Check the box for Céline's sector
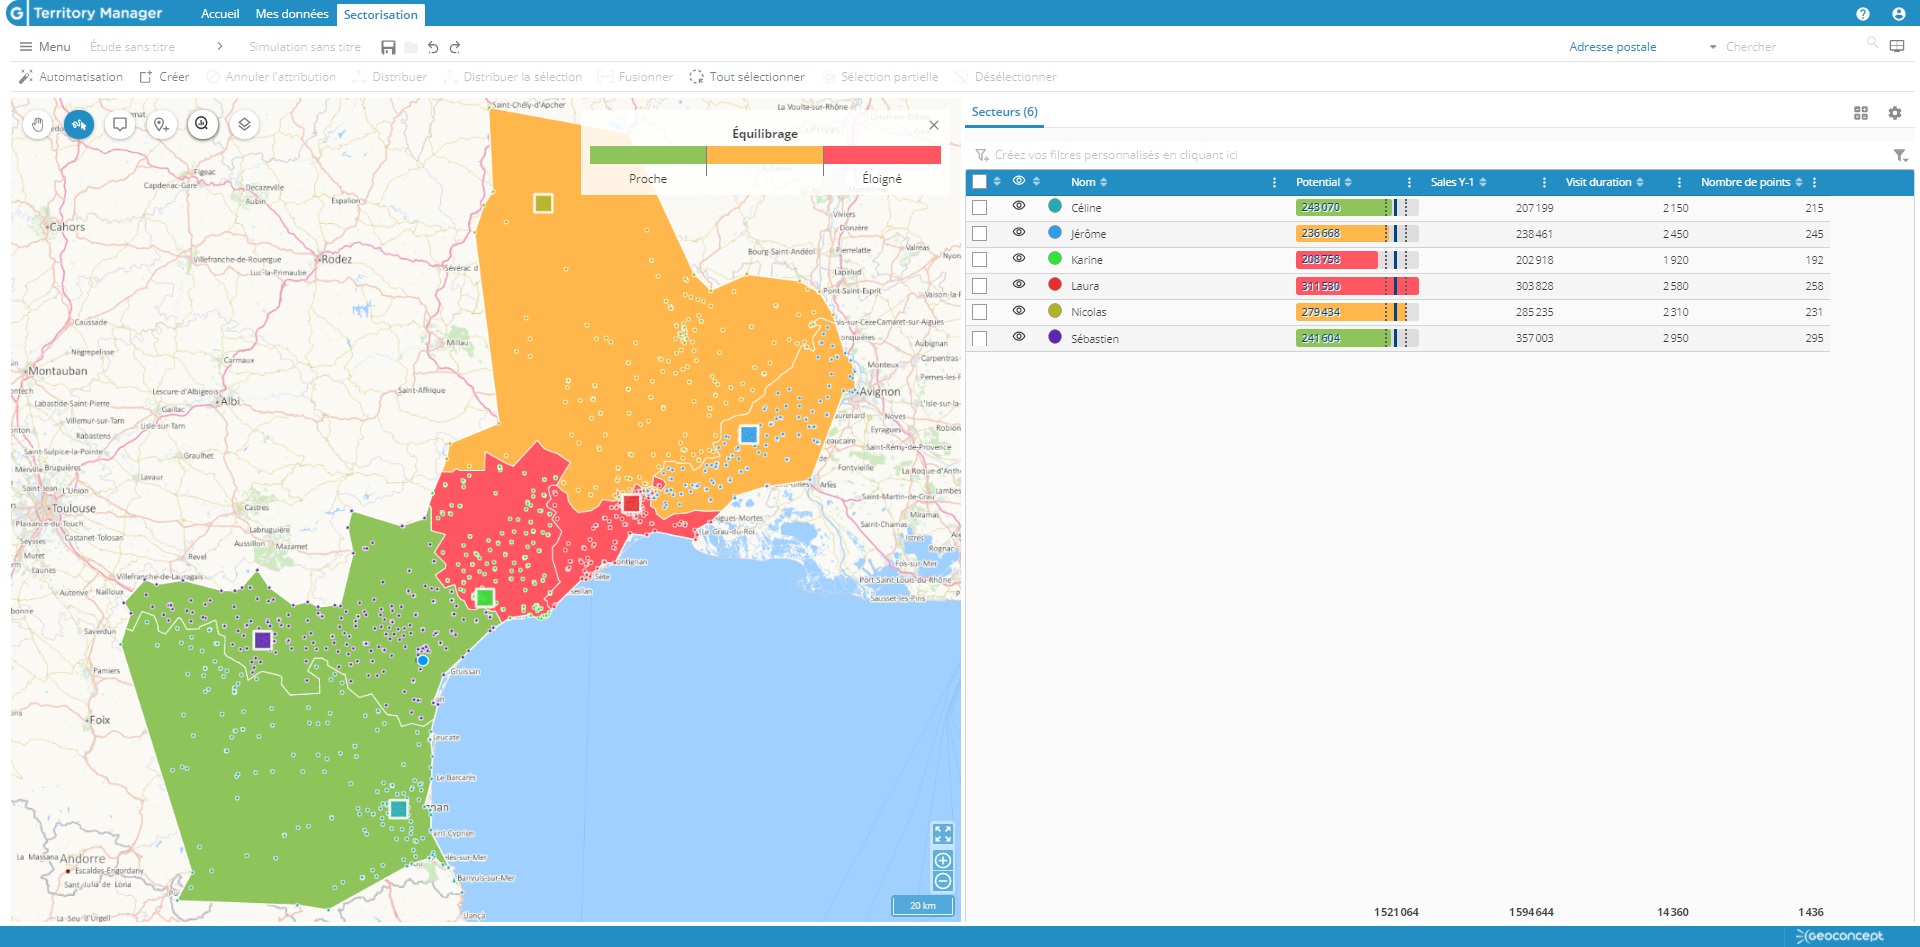1920x947 pixels. [x=979, y=208]
